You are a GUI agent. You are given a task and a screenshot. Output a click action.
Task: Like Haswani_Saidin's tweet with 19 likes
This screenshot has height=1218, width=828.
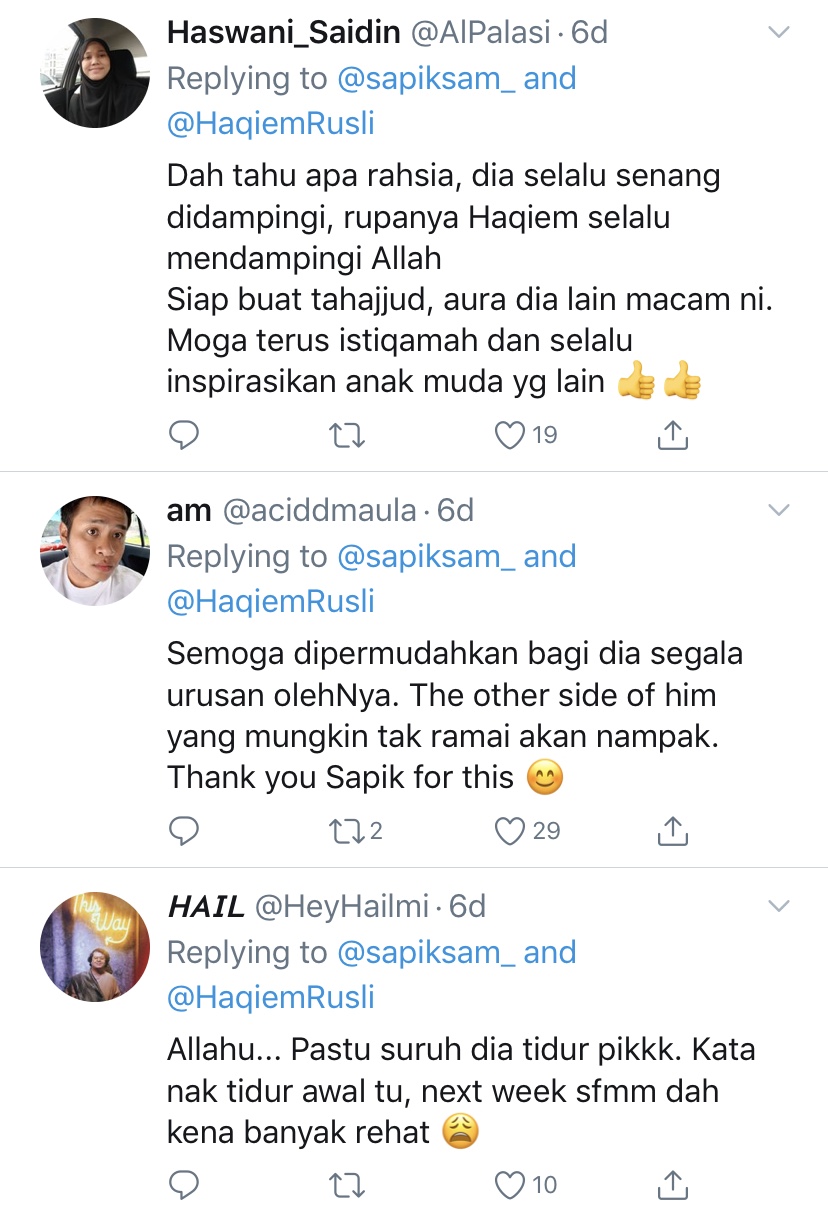click(526, 435)
